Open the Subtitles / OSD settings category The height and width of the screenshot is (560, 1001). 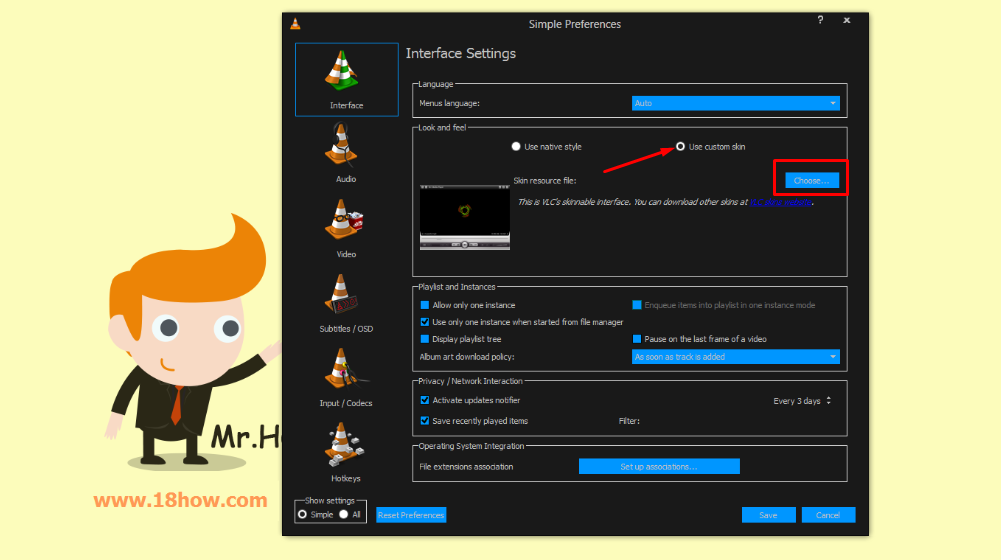pyautogui.click(x=346, y=303)
